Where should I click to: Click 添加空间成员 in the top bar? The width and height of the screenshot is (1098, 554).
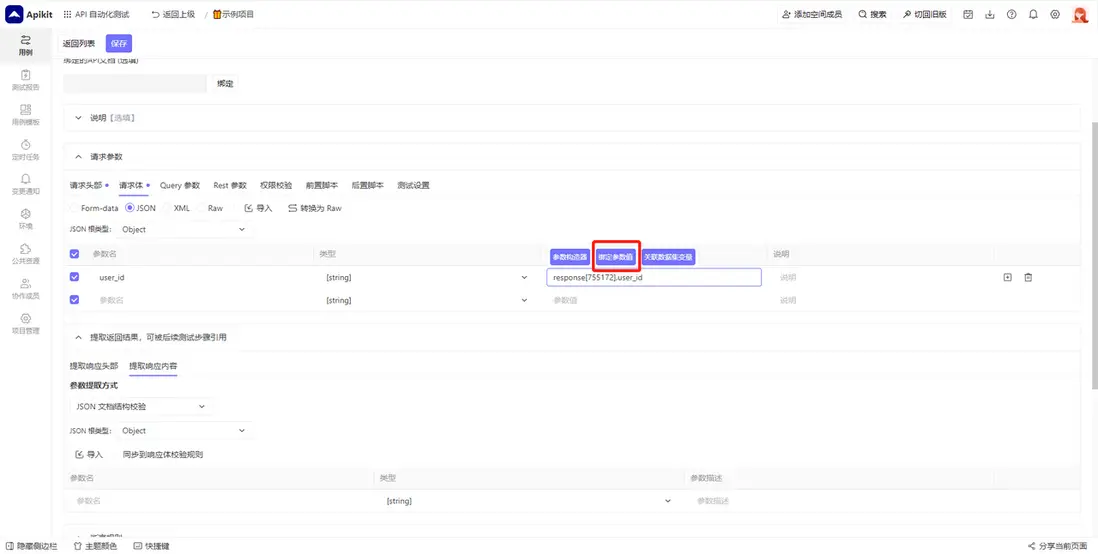tap(812, 14)
